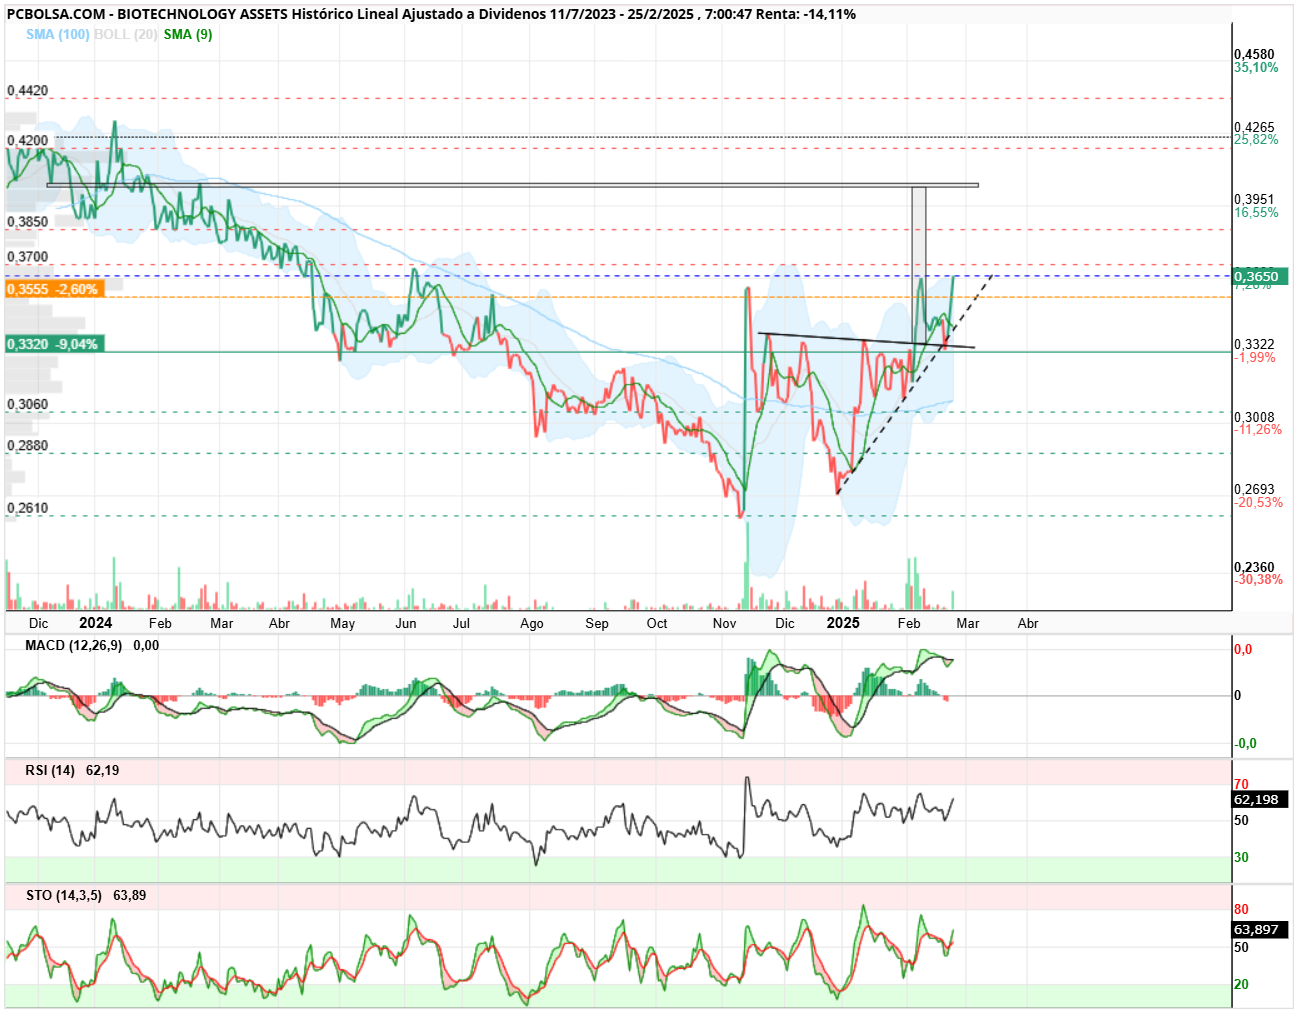Click the STO (14,3,5) indicator label
Viewport: 1298px width, 1013px height.
pos(64,895)
